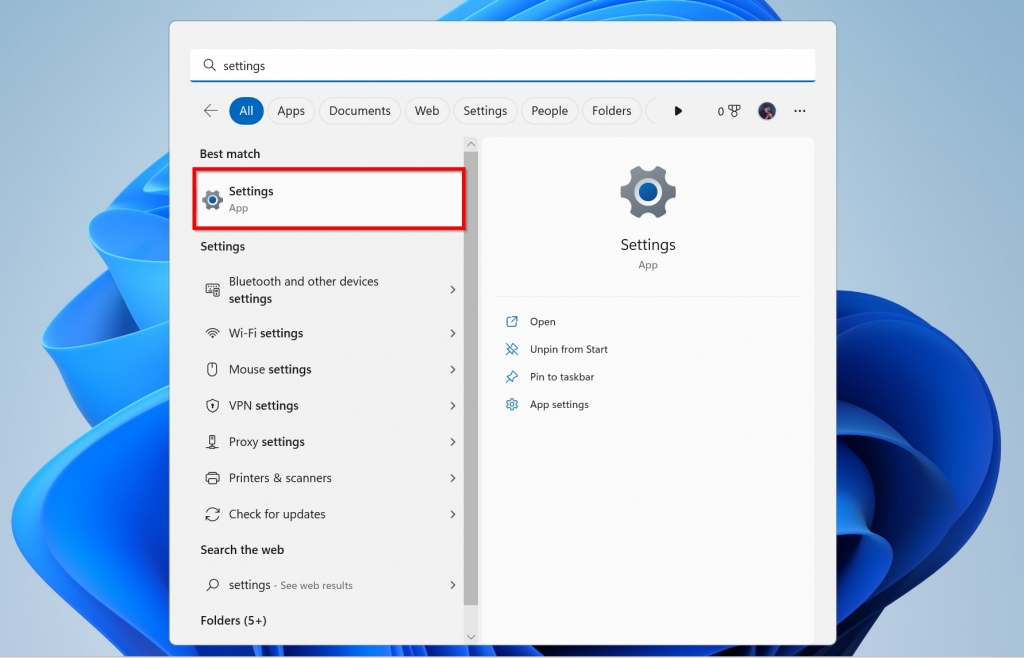Open App settings via its gear icon
The image size is (1024, 658).
[511, 404]
